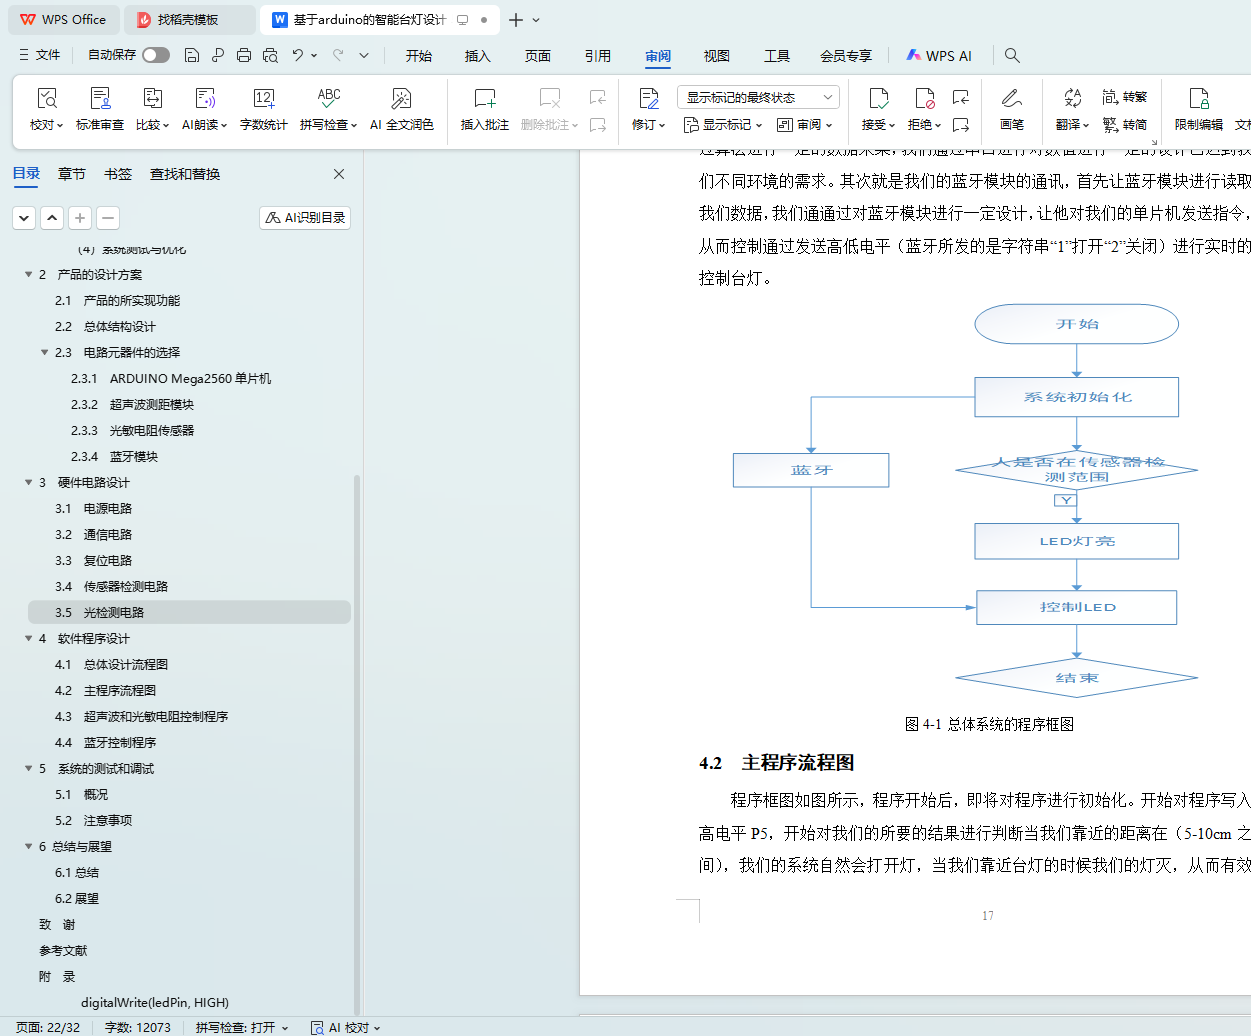This screenshot has height=1036, width=1251.
Task: Open the 比较 compare documents tool
Action: pos(152,99)
